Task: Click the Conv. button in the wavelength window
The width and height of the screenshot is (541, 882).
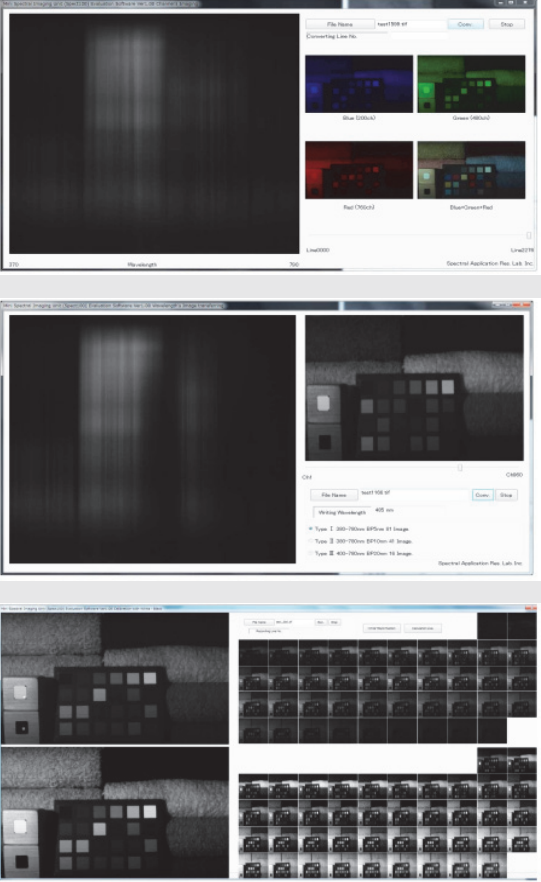Action: pyautogui.click(x=483, y=495)
